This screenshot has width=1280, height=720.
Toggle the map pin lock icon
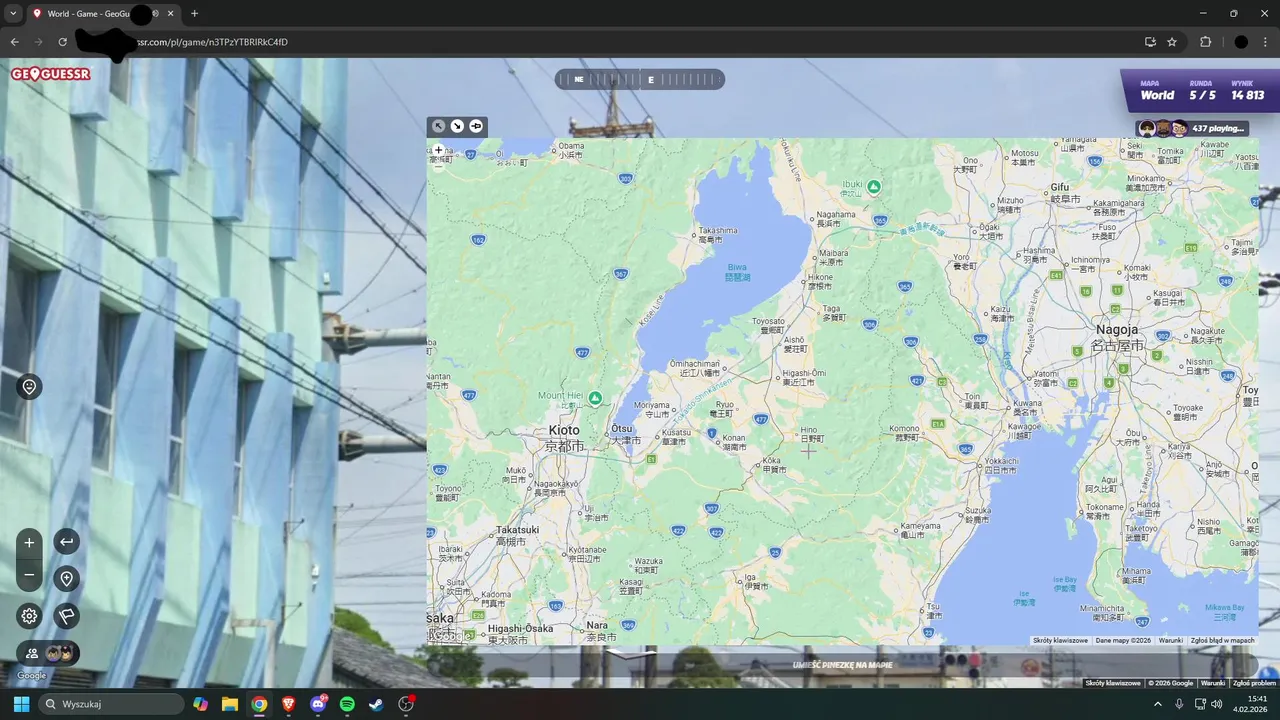(476, 126)
